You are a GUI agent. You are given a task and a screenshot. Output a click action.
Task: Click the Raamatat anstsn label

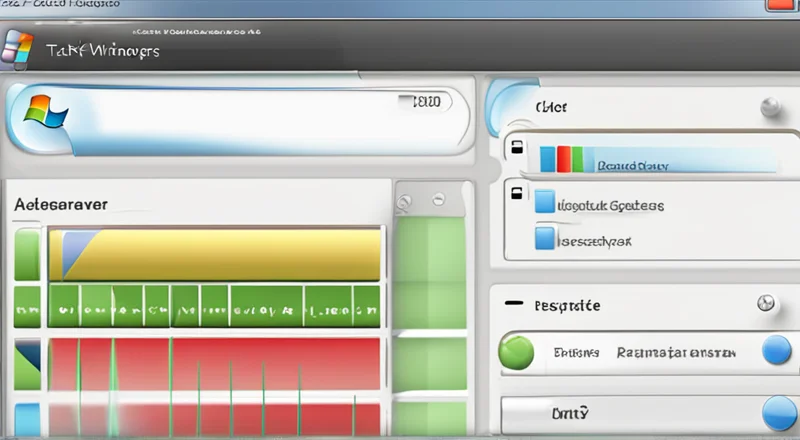(676, 352)
